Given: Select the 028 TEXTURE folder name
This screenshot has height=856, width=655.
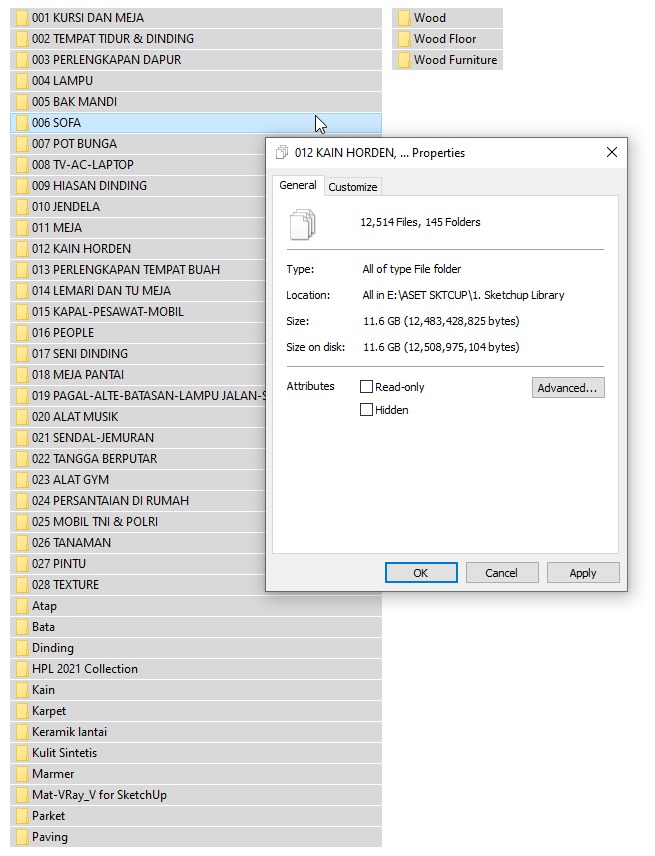Looking at the screenshot, I should (65, 585).
